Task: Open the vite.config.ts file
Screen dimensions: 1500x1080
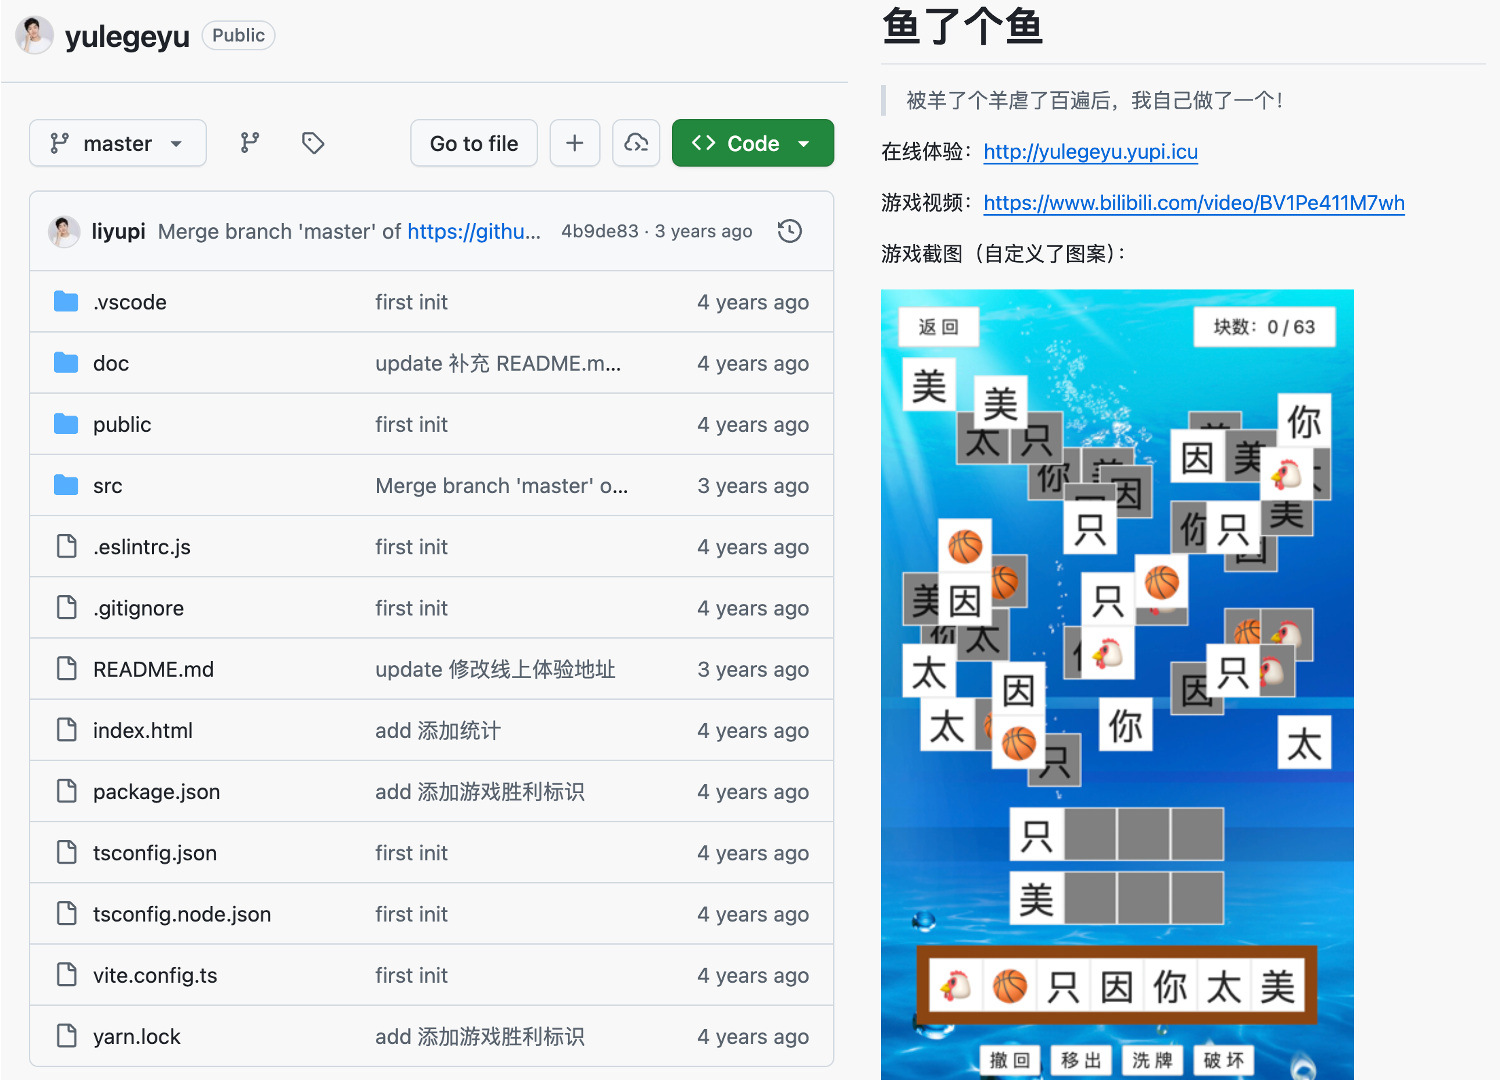Action: [155, 975]
